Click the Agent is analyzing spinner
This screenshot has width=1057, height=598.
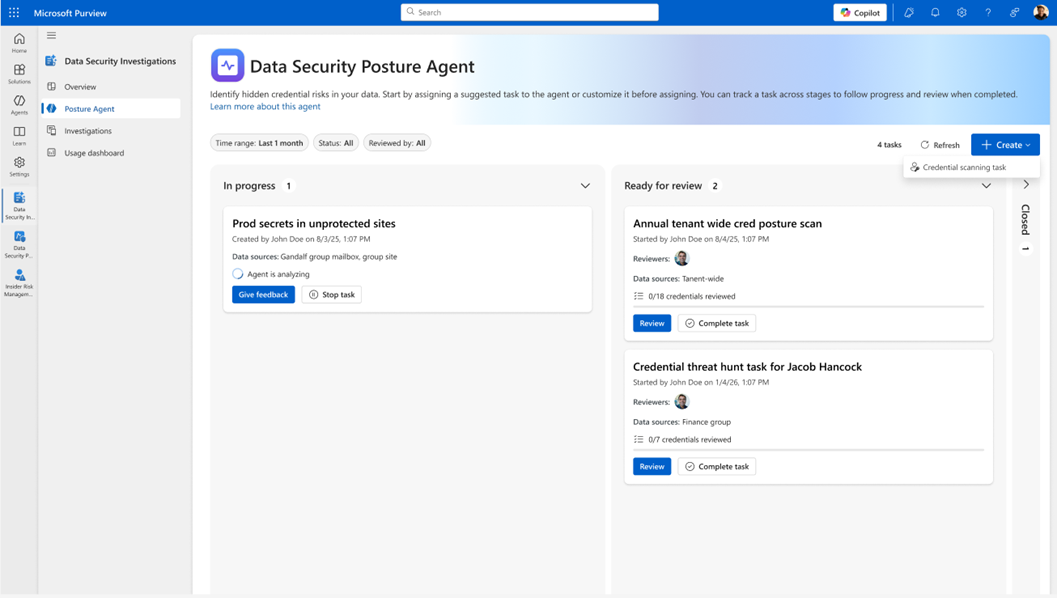click(237, 274)
